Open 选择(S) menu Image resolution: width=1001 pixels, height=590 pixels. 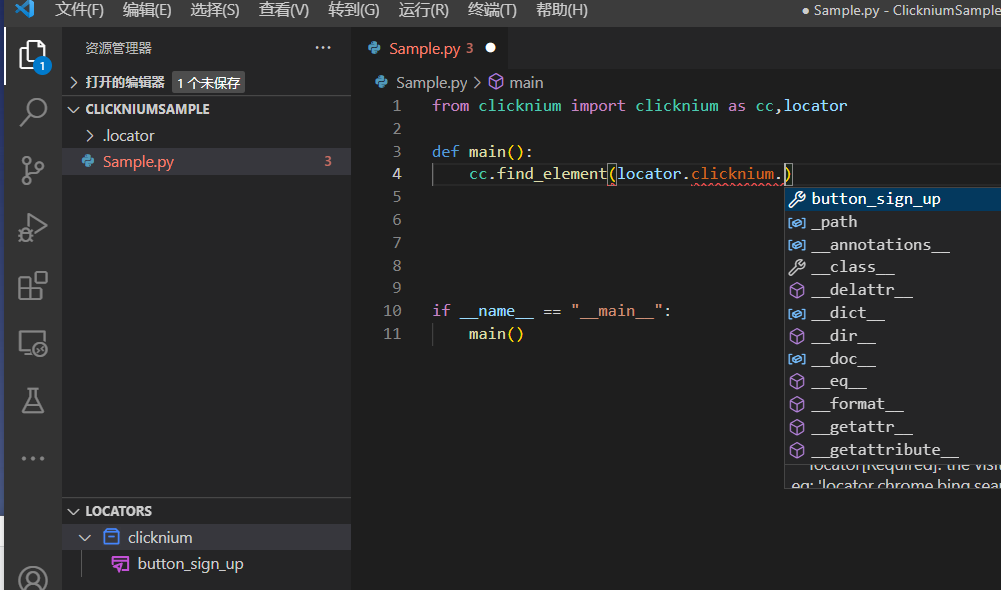pos(214,10)
